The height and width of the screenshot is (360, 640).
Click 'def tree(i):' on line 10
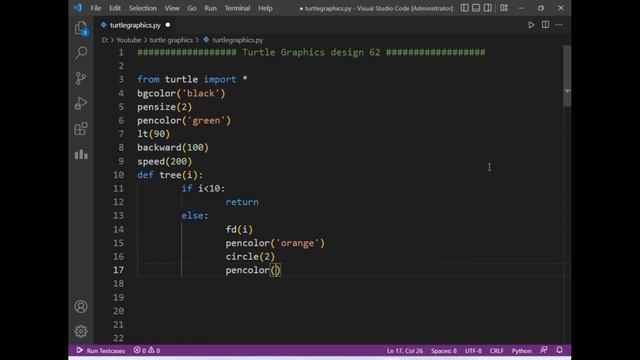tap(170, 175)
